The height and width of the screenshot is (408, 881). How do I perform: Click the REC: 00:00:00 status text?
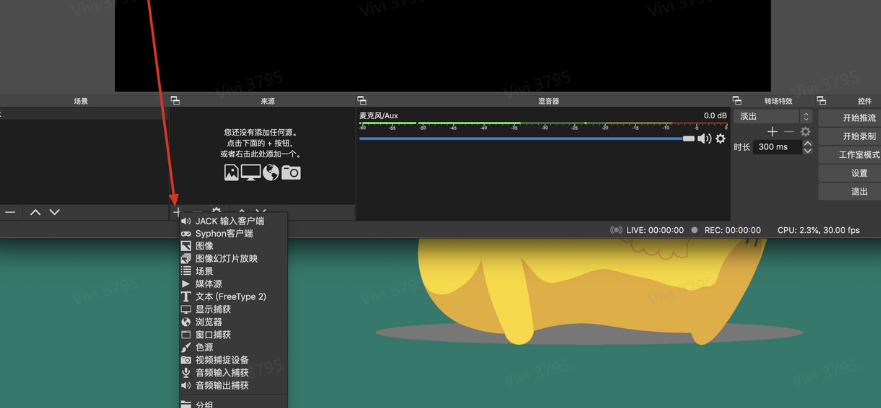pyautogui.click(x=733, y=230)
